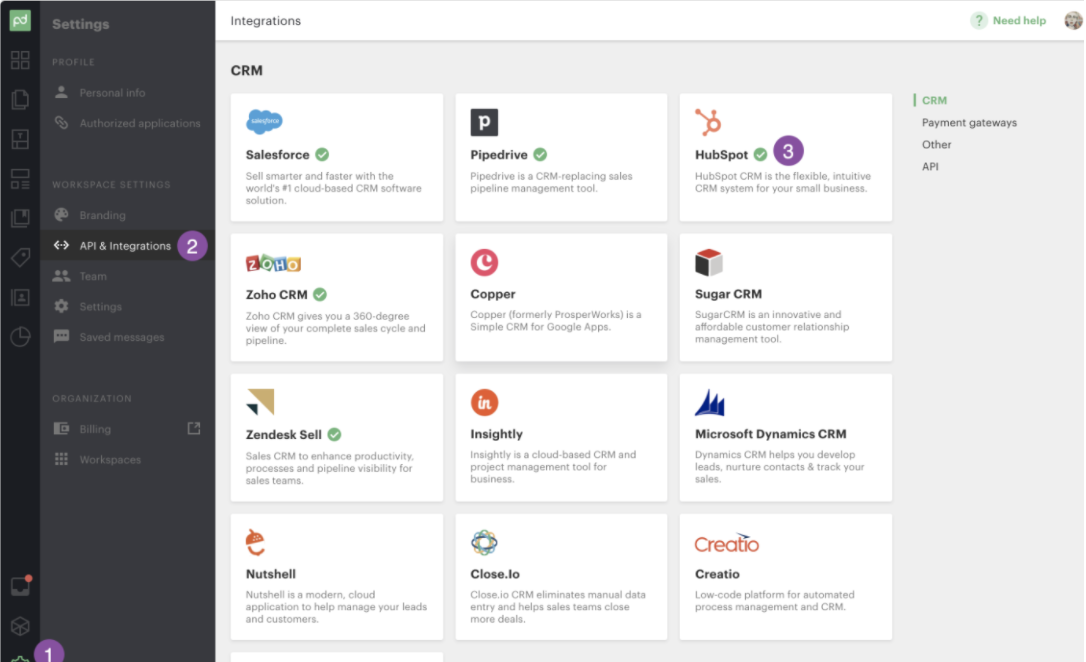
Task: Click the Insightly orange logo
Action: point(484,402)
